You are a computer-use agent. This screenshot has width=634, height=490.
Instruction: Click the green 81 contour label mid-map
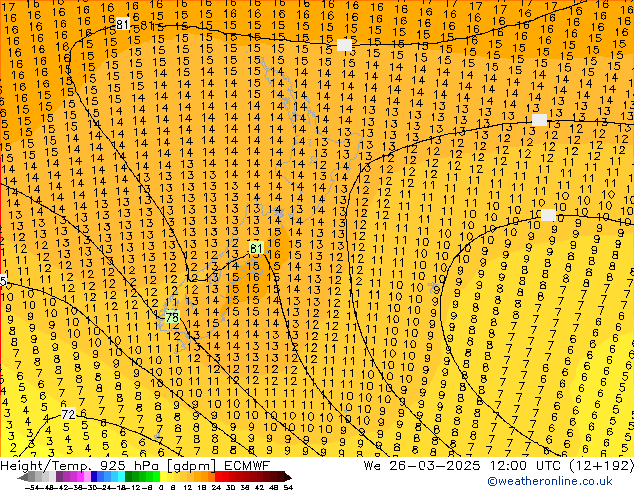pyautogui.click(x=256, y=248)
